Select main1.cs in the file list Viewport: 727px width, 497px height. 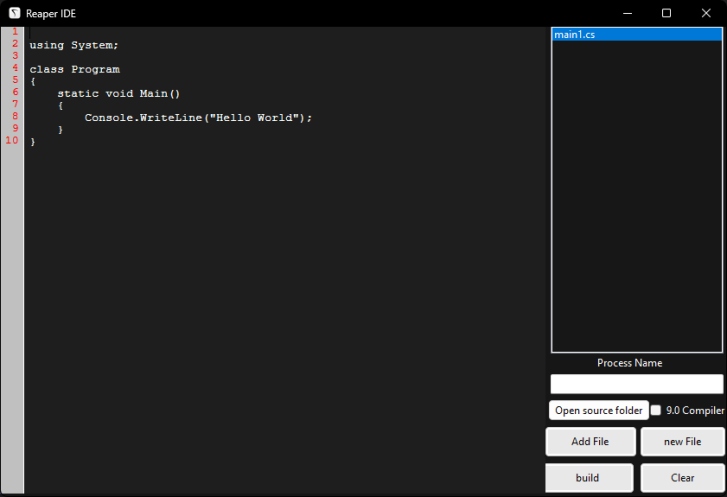(637, 35)
